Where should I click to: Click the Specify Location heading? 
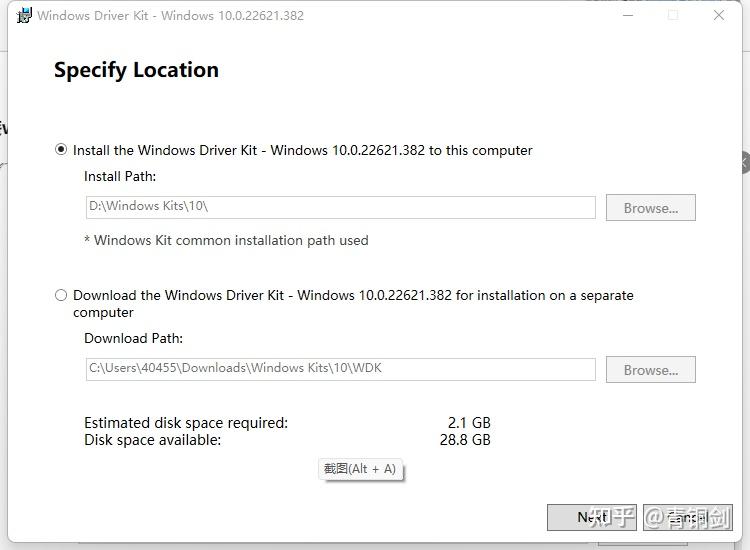click(136, 70)
